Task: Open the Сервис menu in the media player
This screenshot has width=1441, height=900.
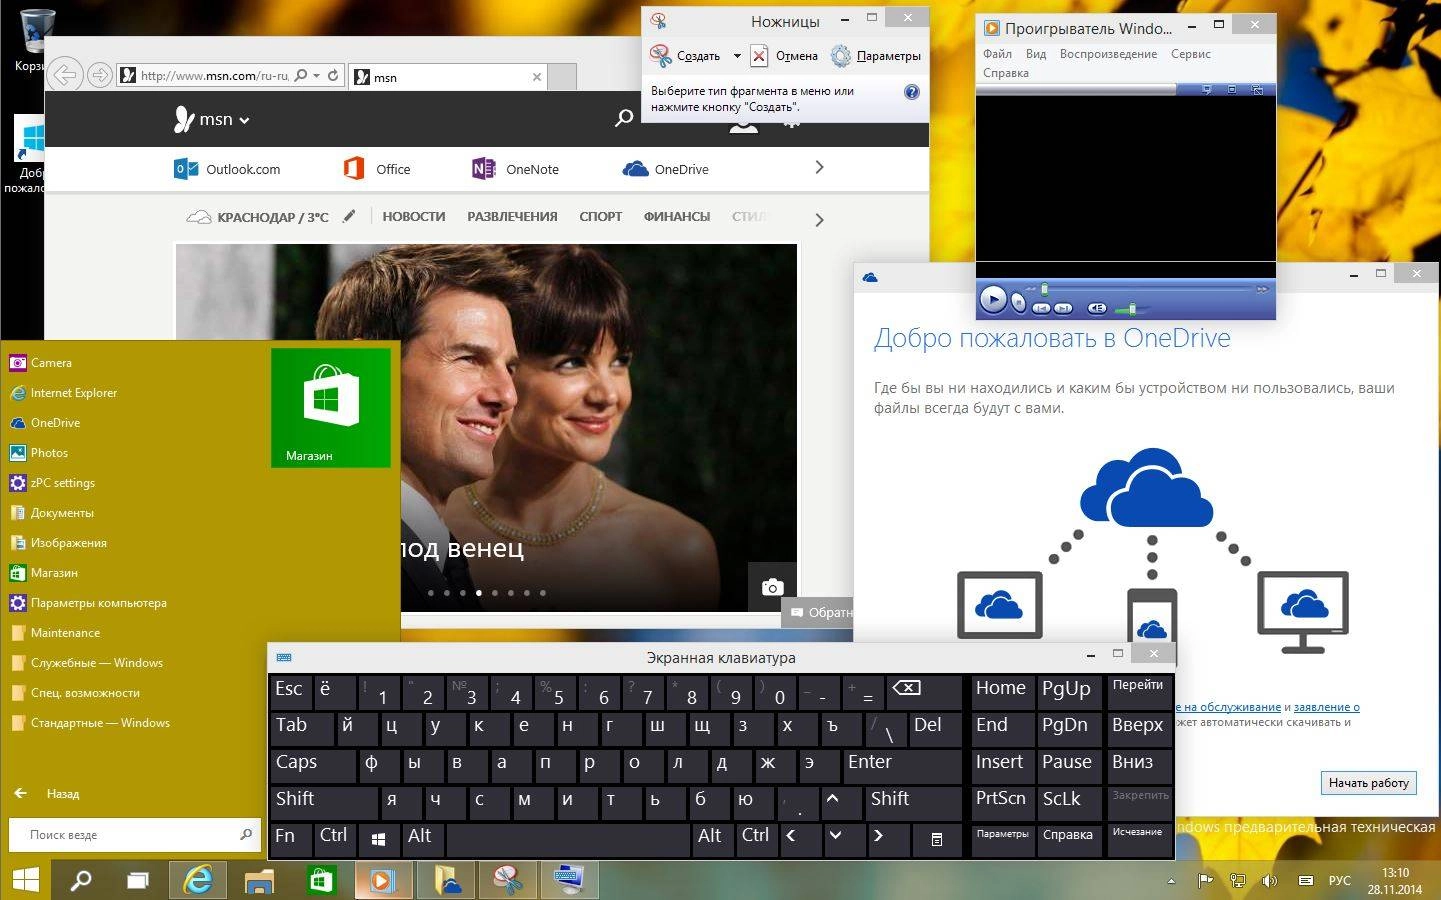Action: [1191, 54]
